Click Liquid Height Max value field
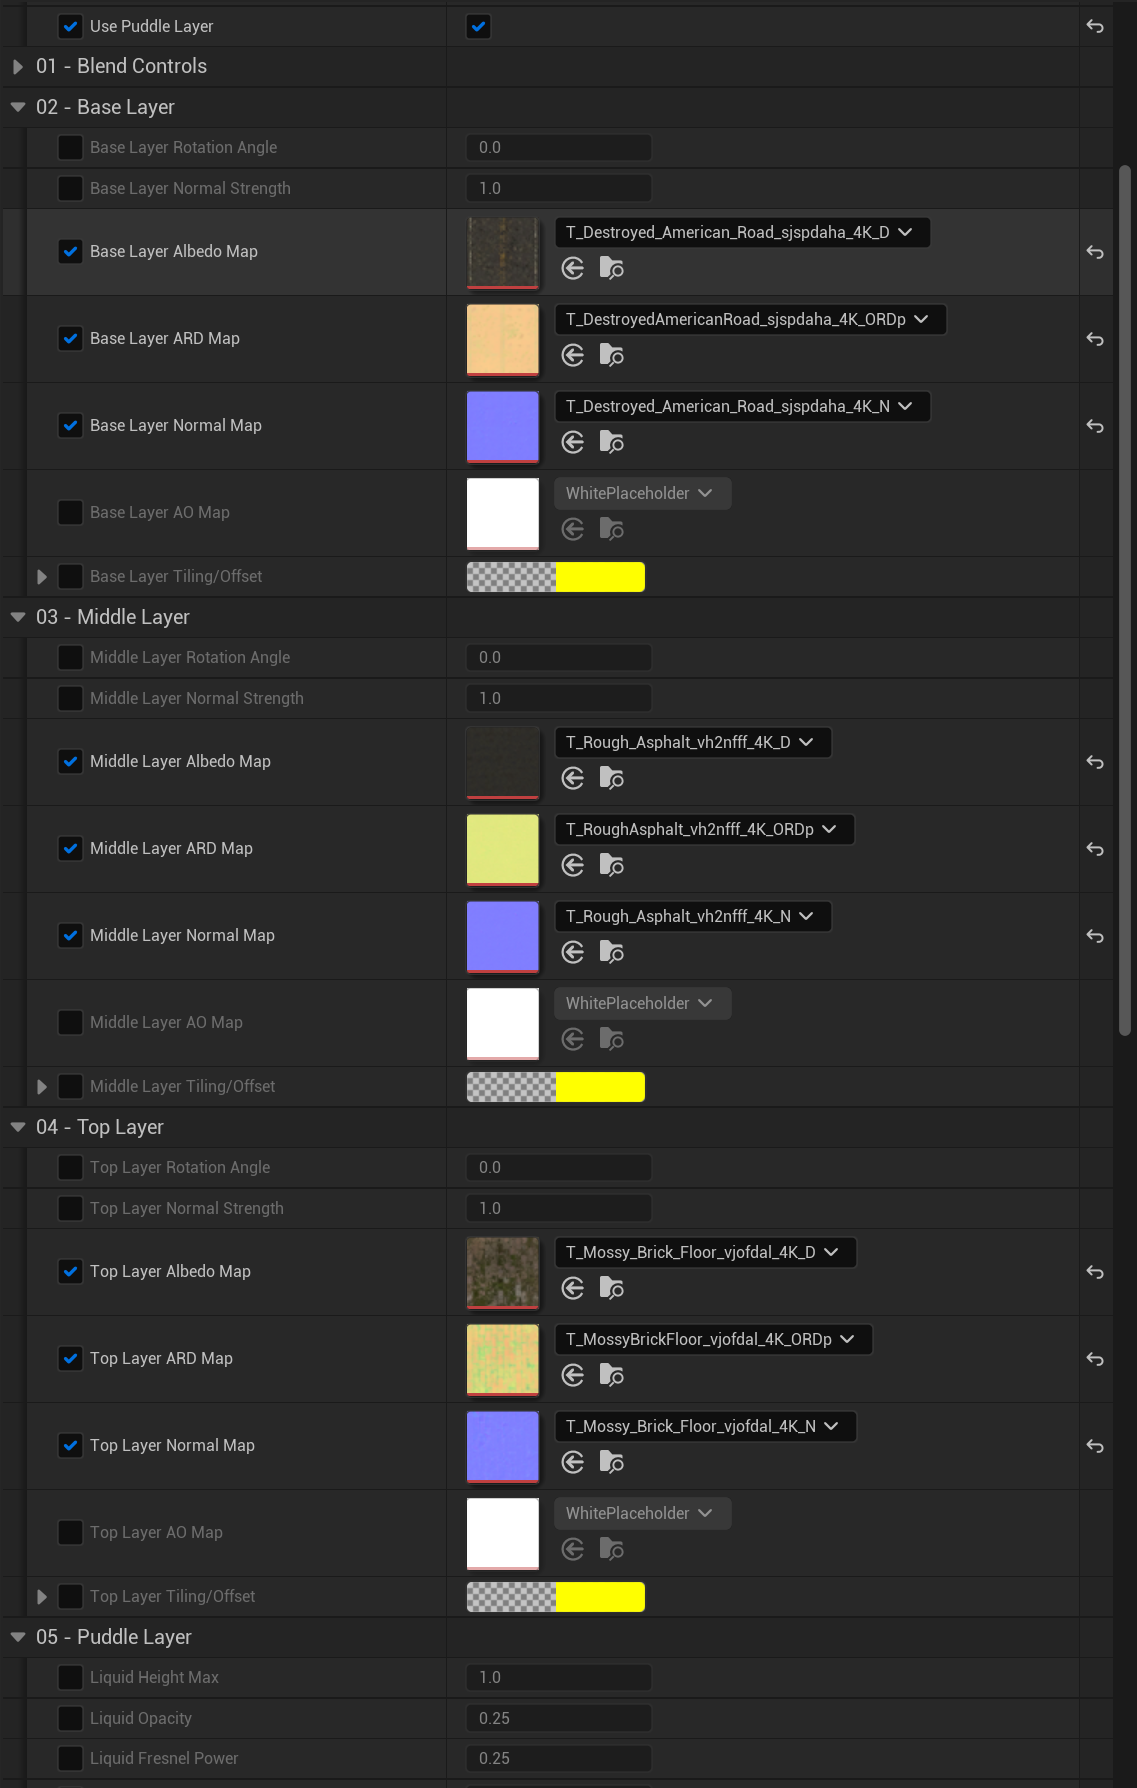 coord(559,1677)
